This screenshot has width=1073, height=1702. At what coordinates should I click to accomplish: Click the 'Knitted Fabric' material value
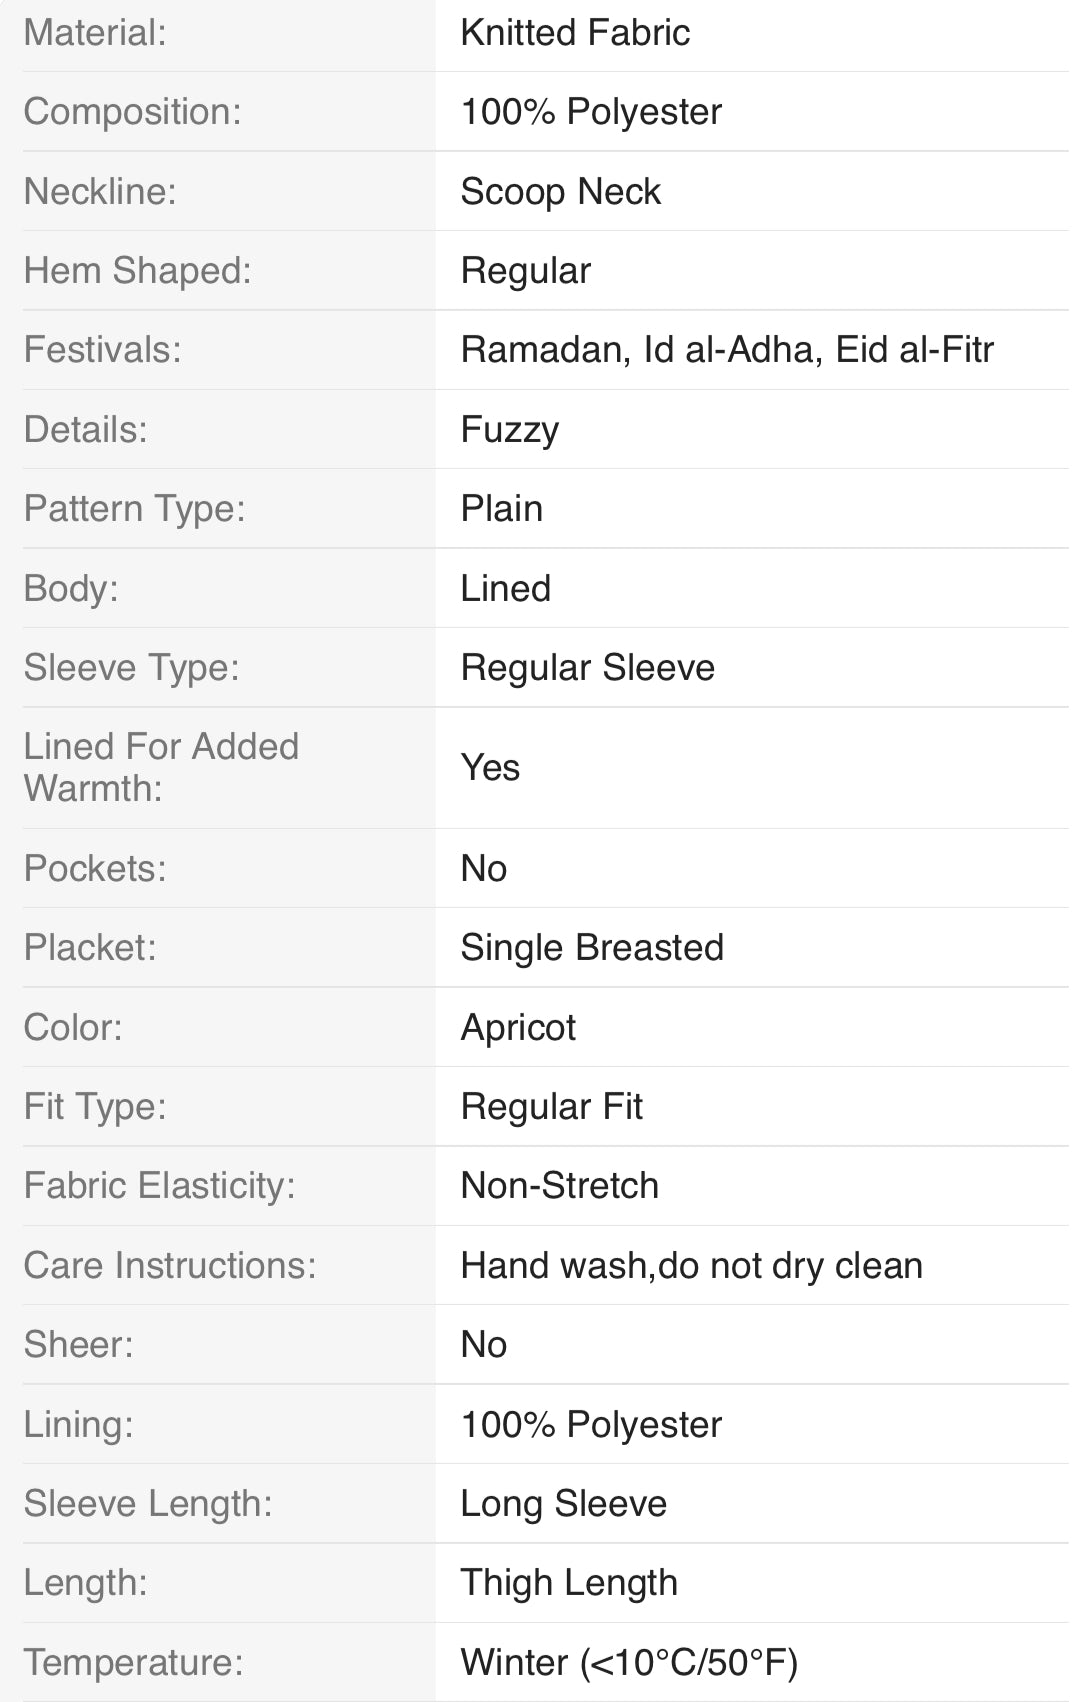tap(575, 33)
